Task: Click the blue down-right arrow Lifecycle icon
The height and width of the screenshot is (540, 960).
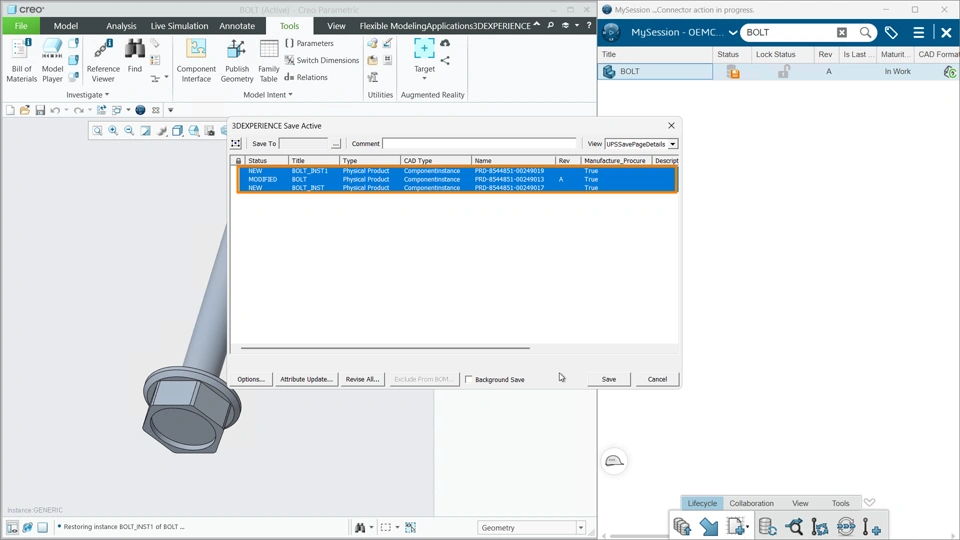Action: coord(709,526)
